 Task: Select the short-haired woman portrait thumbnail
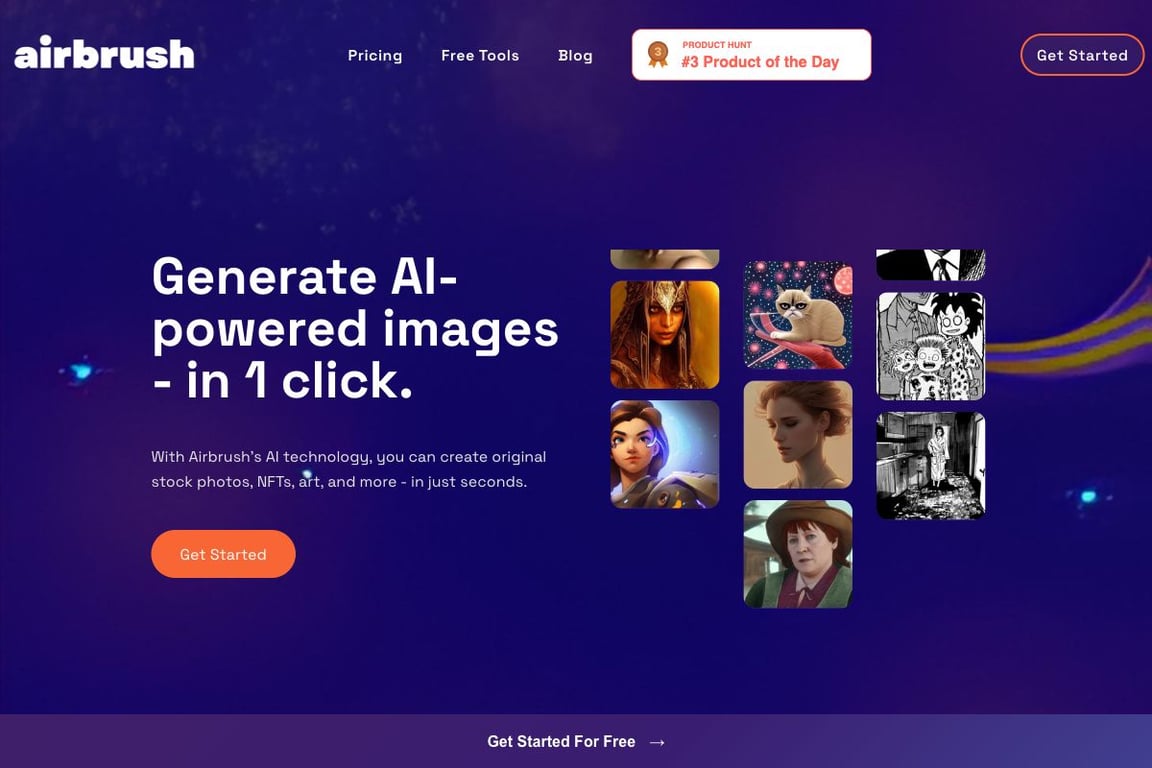pos(798,434)
